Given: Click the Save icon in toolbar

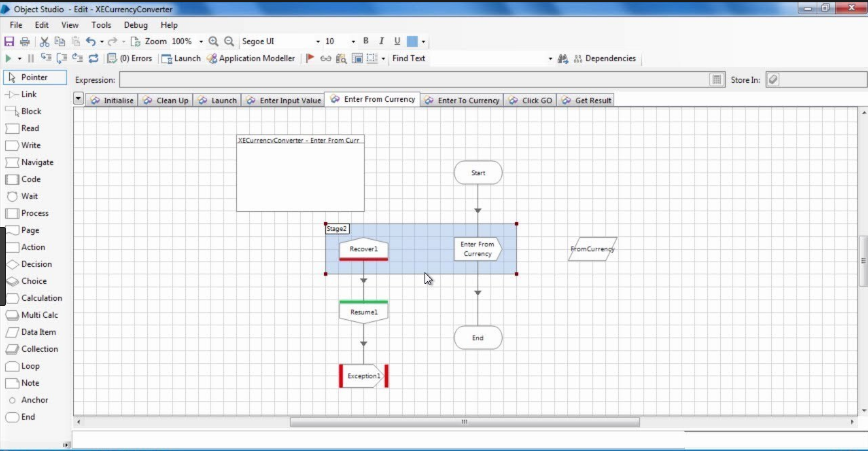Looking at the screenshot, I should tap(9, 42).
